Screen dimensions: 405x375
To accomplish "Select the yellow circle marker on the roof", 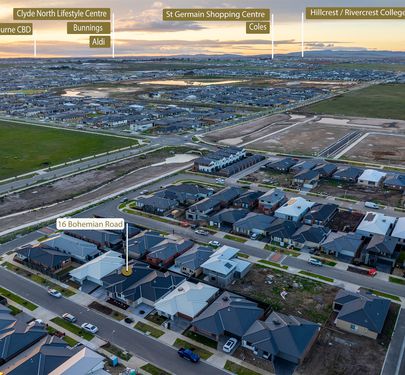I will click(x=127, y=272).
